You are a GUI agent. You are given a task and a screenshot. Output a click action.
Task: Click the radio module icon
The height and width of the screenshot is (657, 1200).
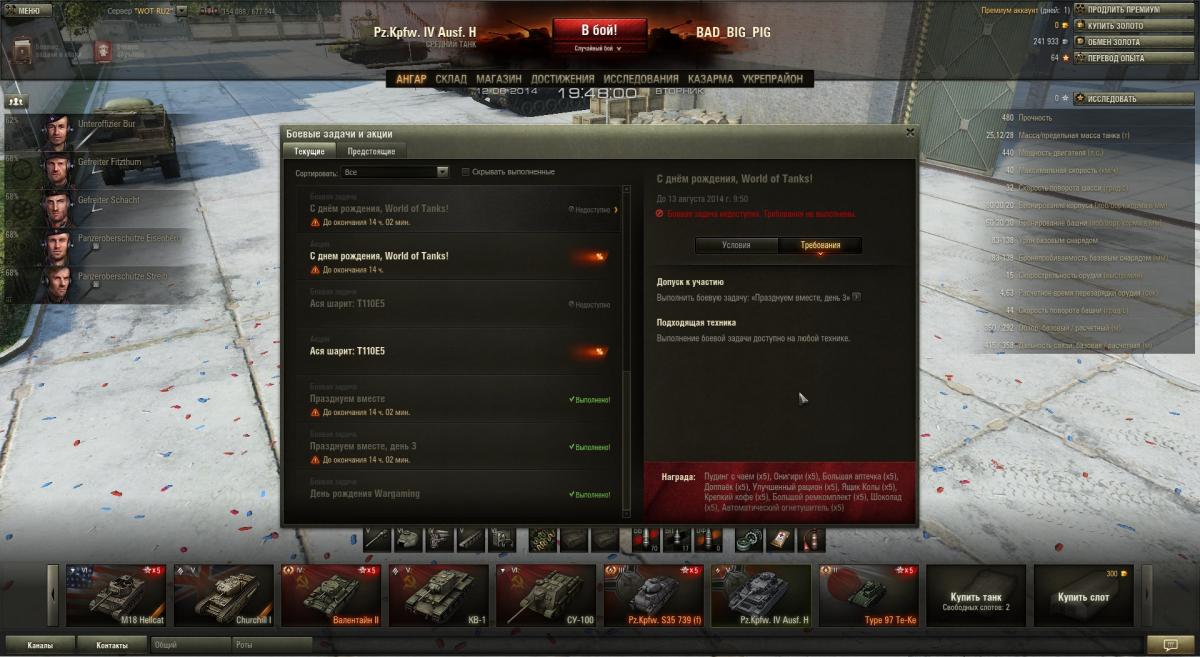501,539
